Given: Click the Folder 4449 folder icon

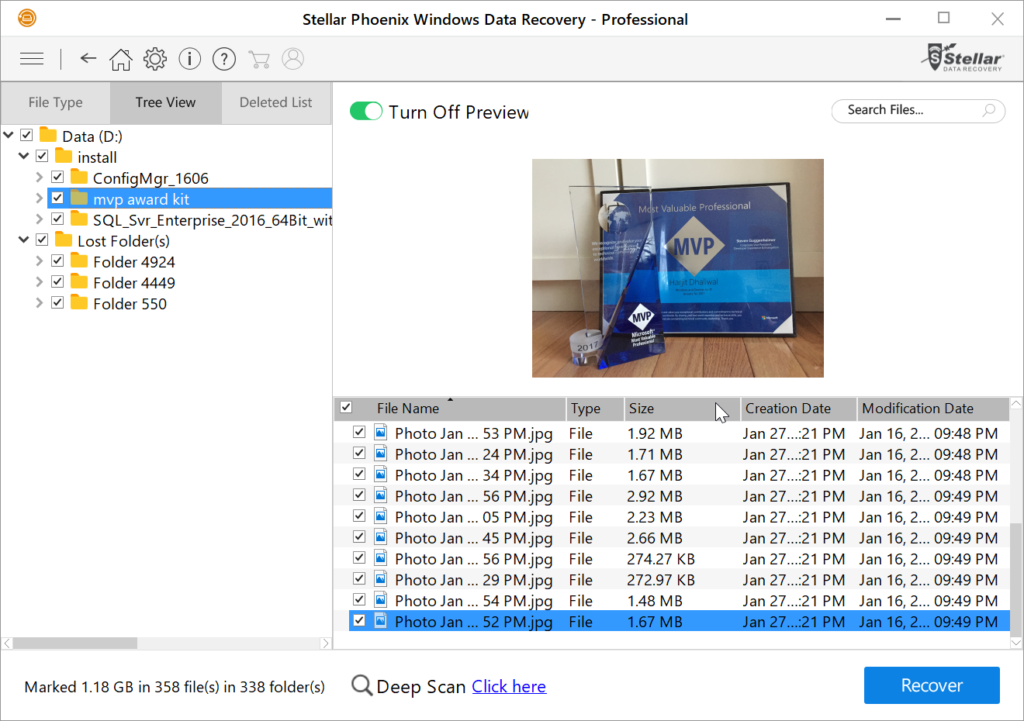Looking at the screenshot, I should click(79, 281).
